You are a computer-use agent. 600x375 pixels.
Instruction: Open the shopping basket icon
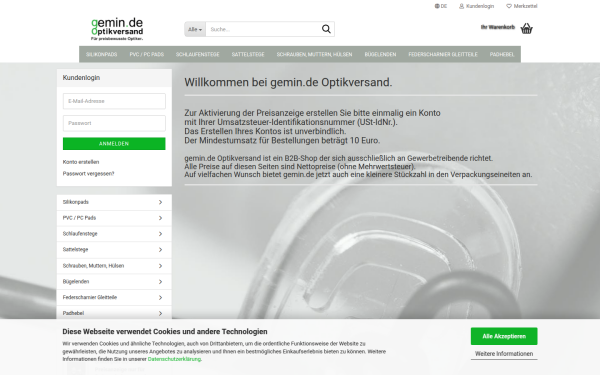coord(527,28)
